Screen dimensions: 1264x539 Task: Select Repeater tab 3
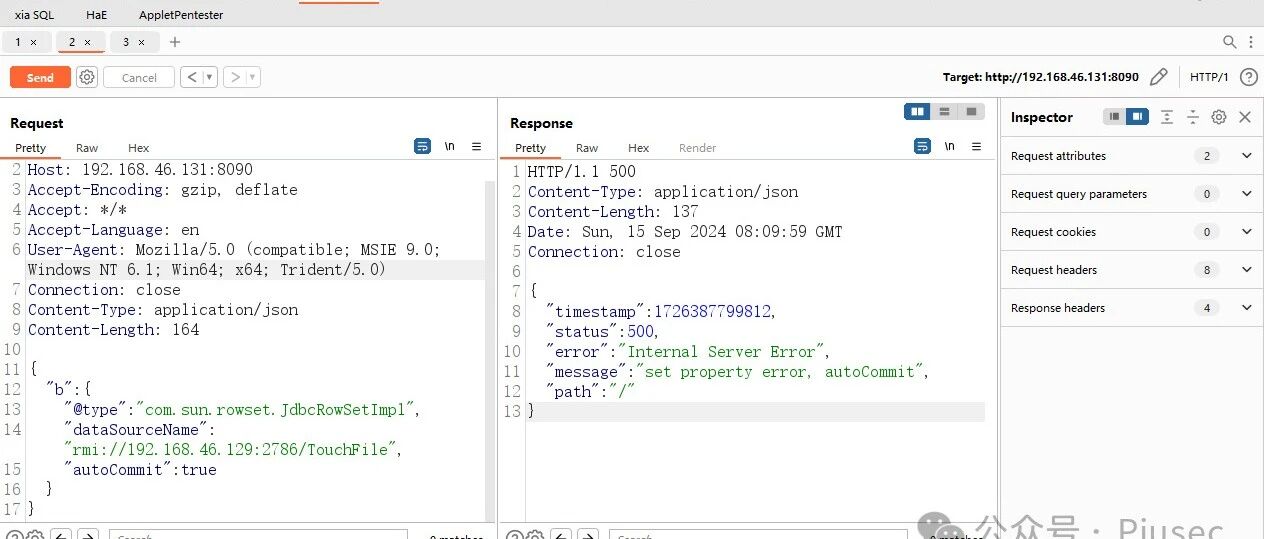(x=126, y=42)
